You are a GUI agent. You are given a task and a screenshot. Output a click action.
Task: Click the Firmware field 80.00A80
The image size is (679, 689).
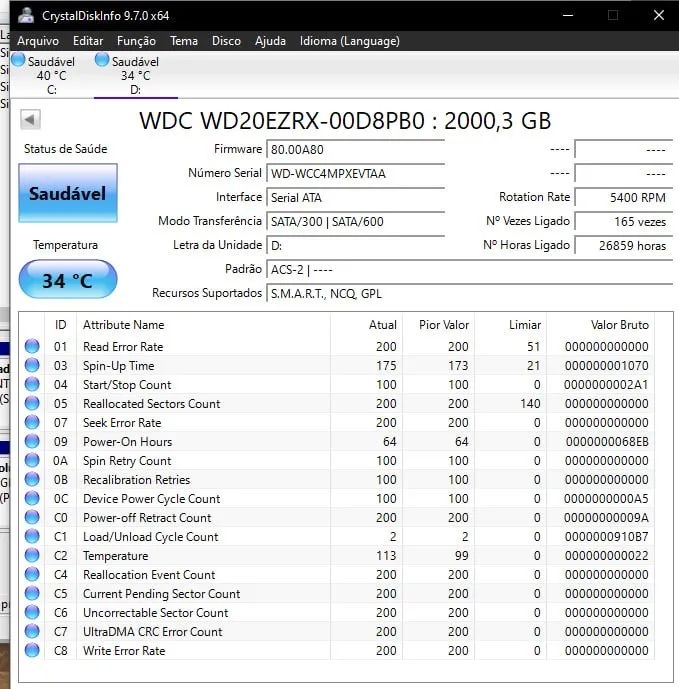[356, 149]
